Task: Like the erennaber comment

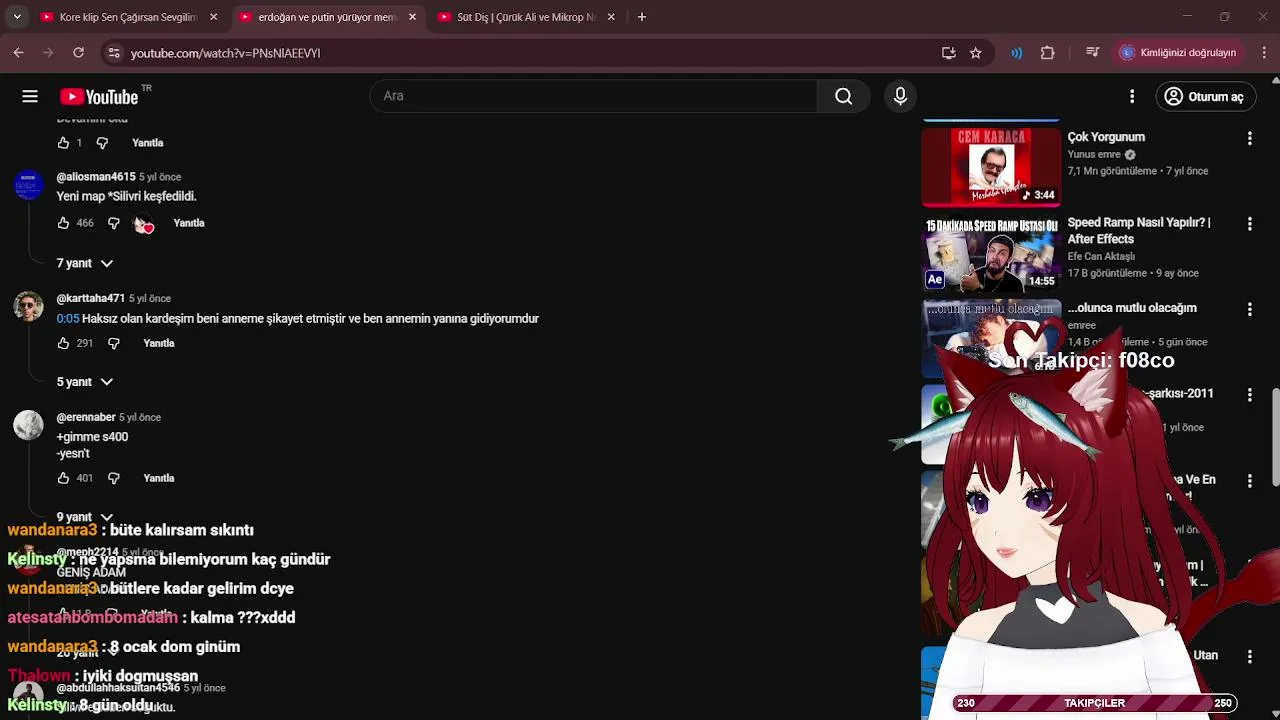Action: point(63,478)
